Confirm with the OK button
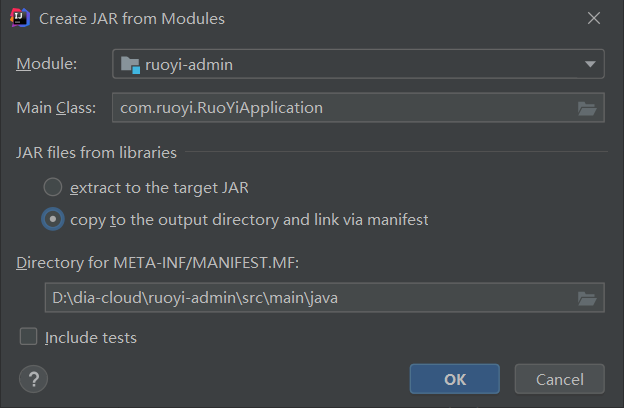 pyautogui.click(x=455, y=379)
